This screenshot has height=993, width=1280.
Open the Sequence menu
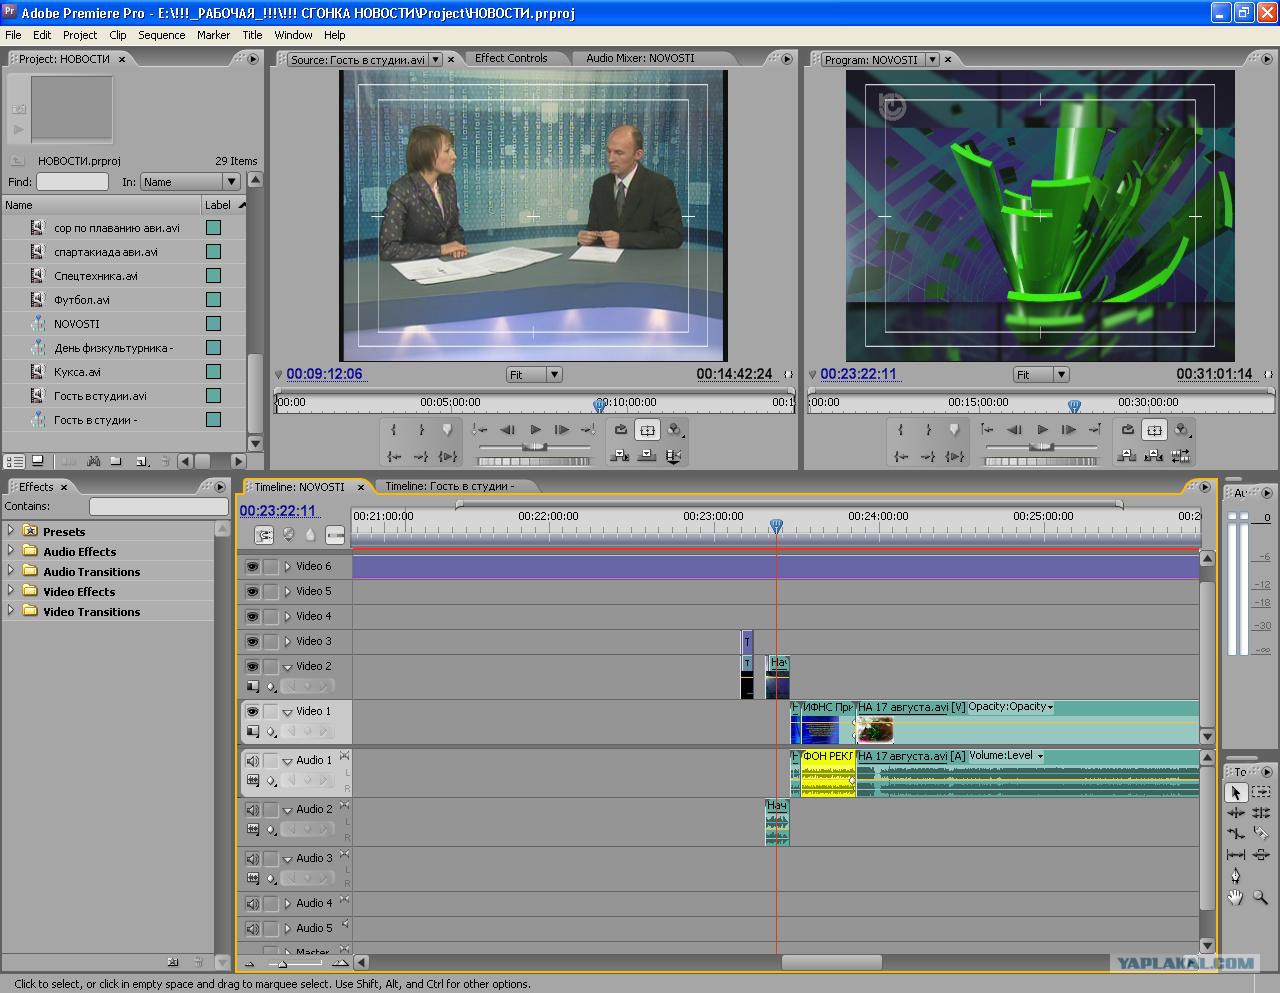pyautogui.click(x=161, y=35)
